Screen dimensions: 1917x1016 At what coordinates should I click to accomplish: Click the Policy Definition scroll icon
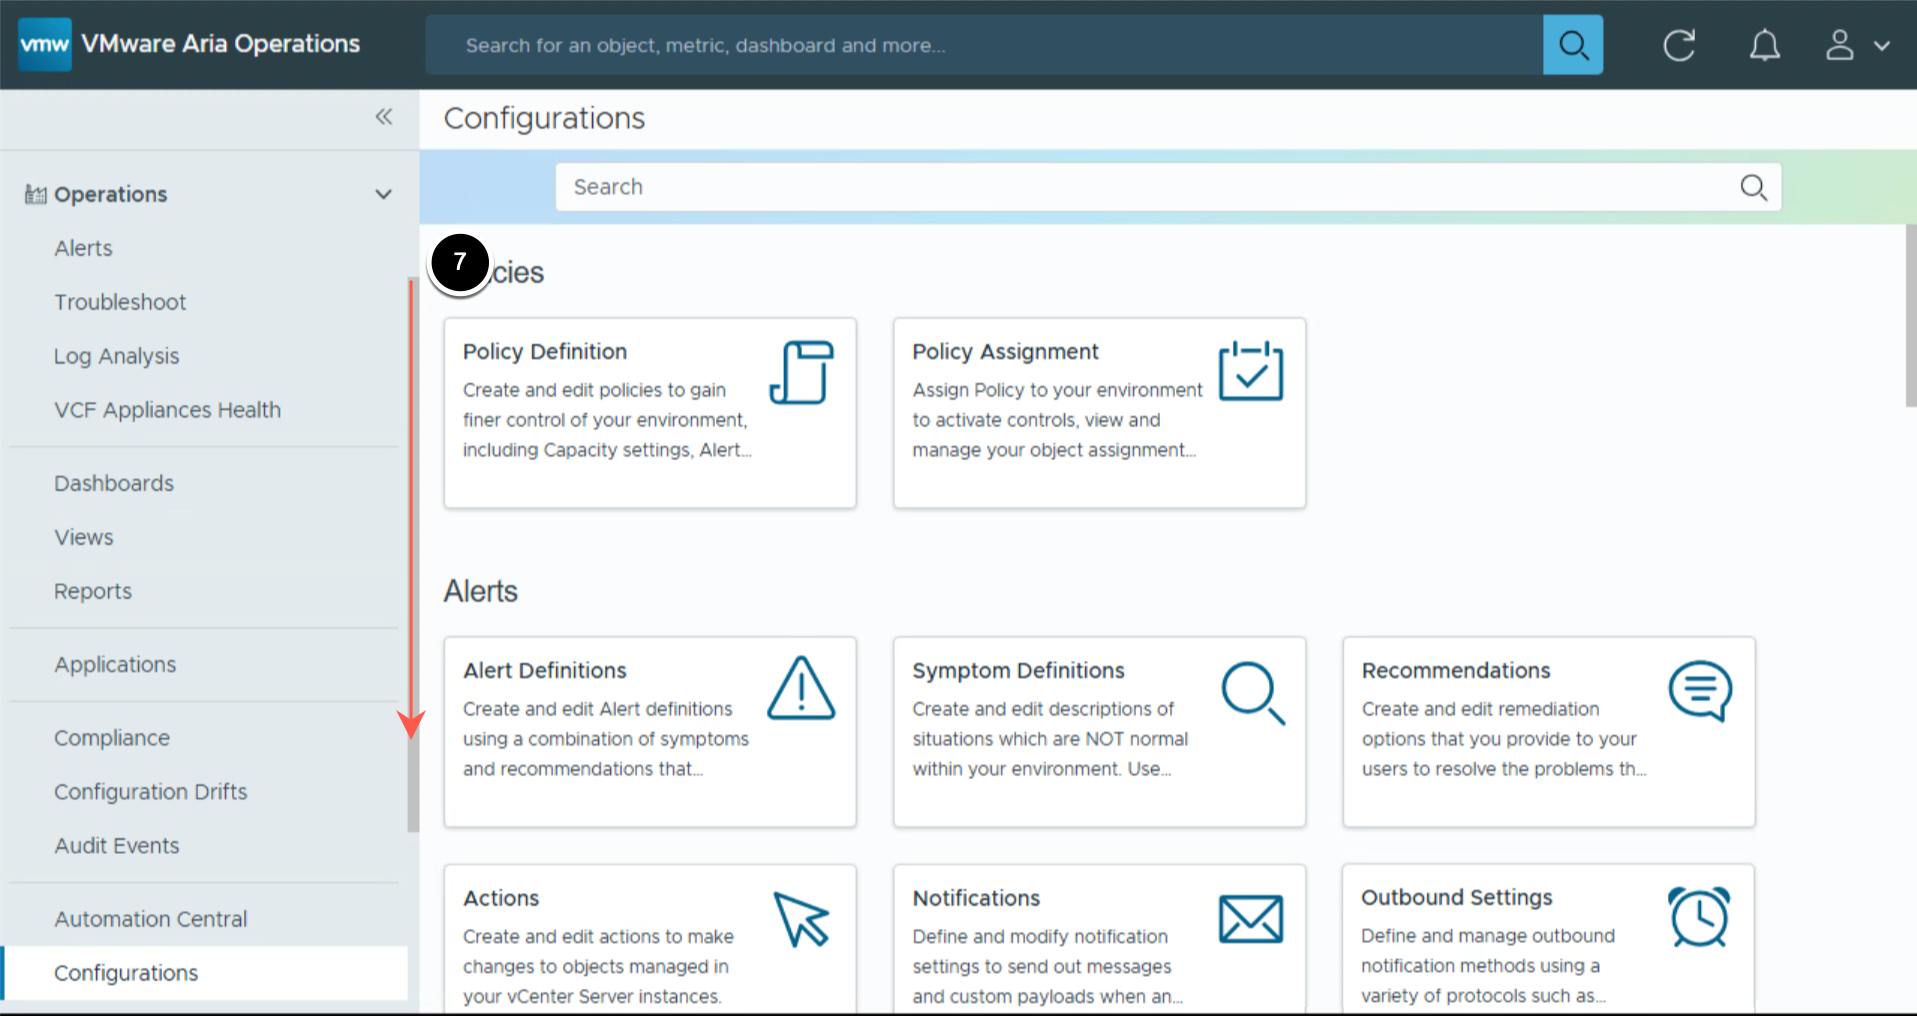point(801,373)
